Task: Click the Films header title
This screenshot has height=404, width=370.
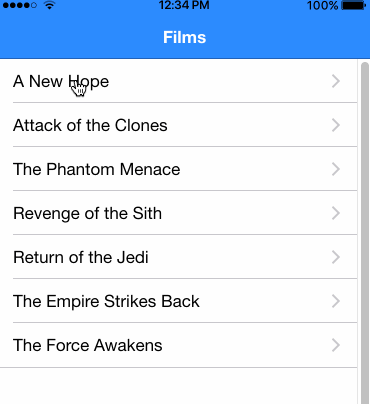Action: coord(184,37)
